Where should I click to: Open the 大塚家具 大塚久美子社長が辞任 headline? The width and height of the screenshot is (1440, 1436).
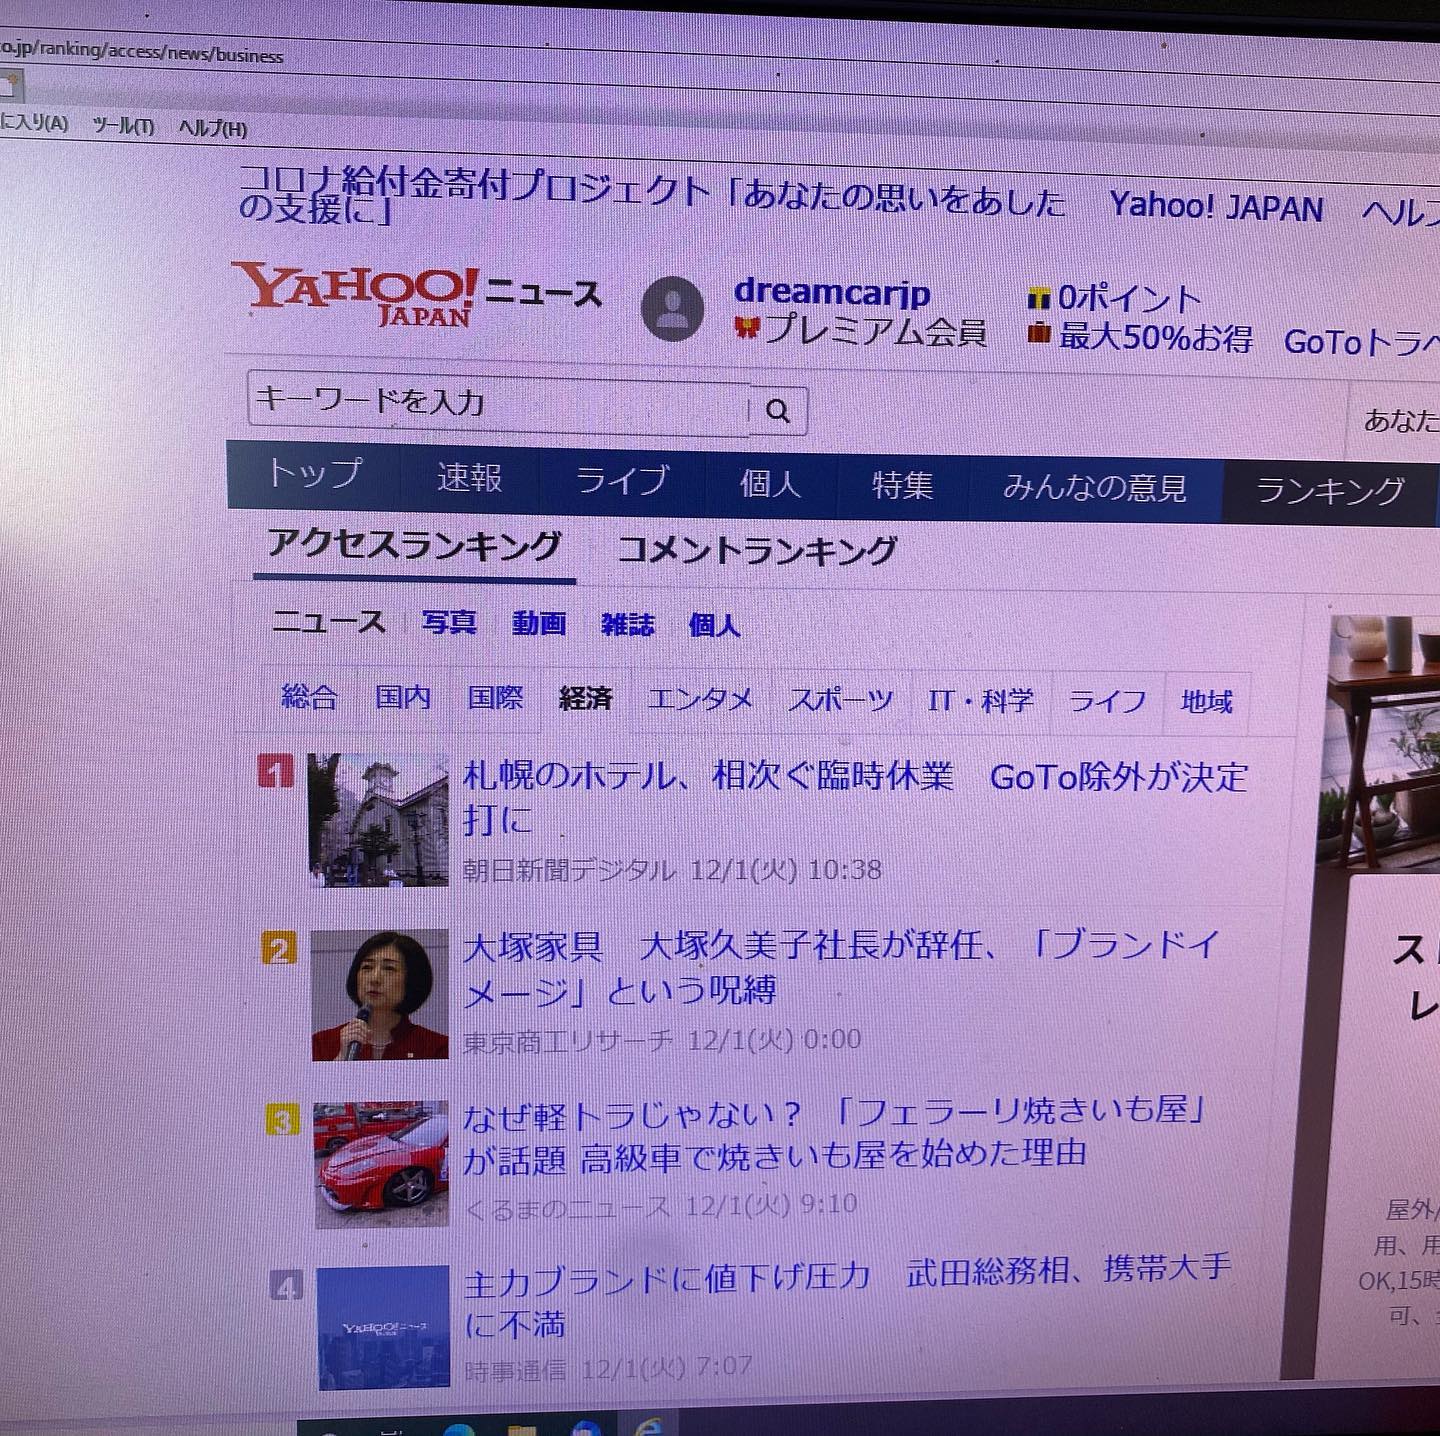[x=842, y=967]
